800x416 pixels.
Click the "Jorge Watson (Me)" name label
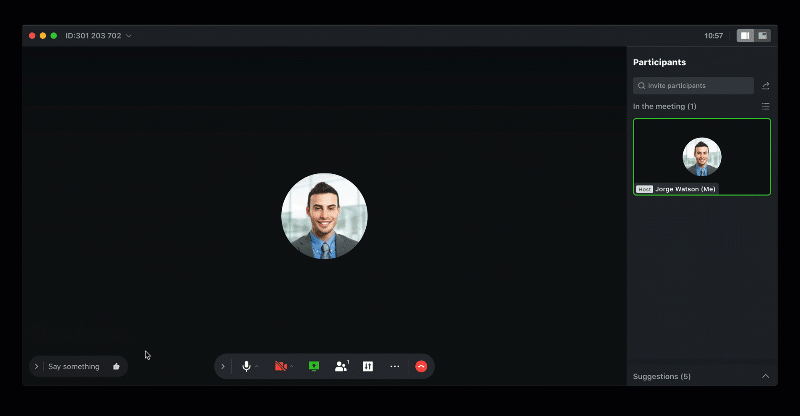pos(685,189)
